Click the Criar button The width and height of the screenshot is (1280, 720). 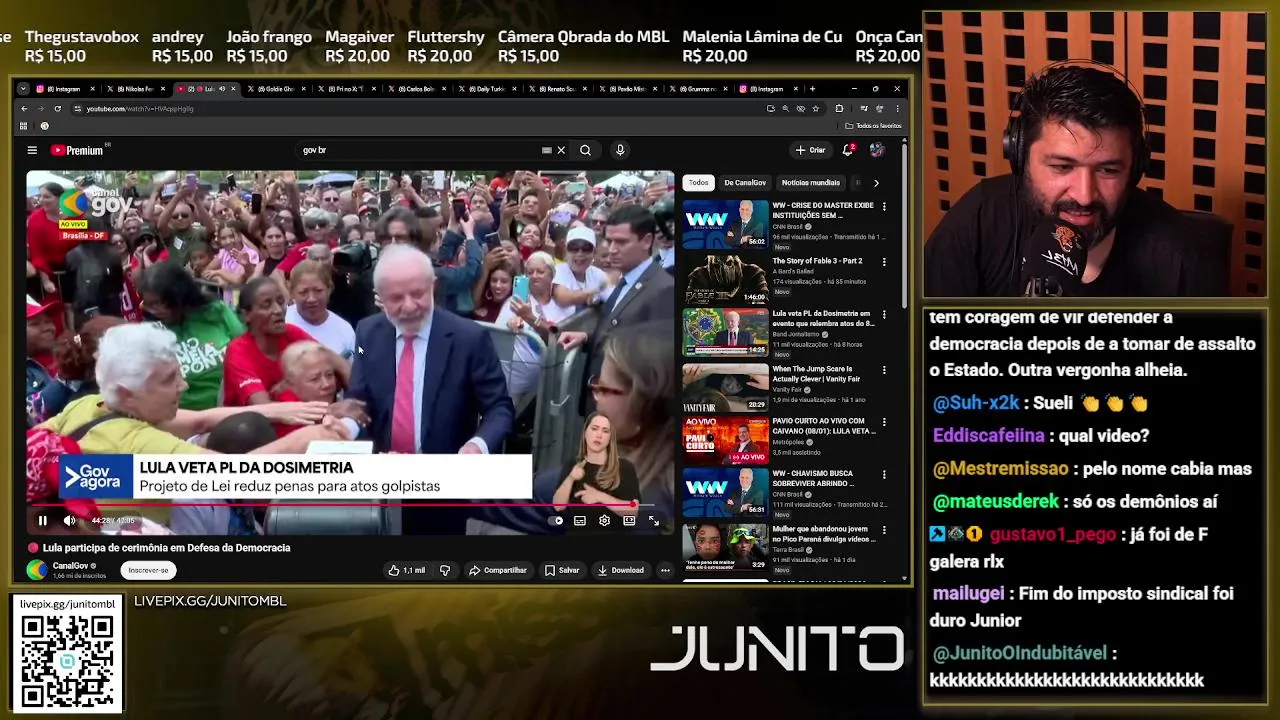tap(810, 150)
